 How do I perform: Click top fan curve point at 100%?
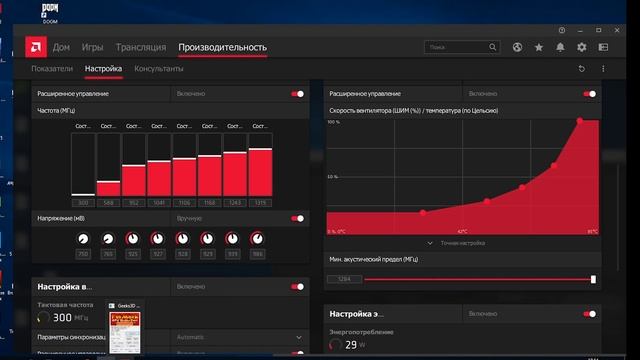(580, 120)
